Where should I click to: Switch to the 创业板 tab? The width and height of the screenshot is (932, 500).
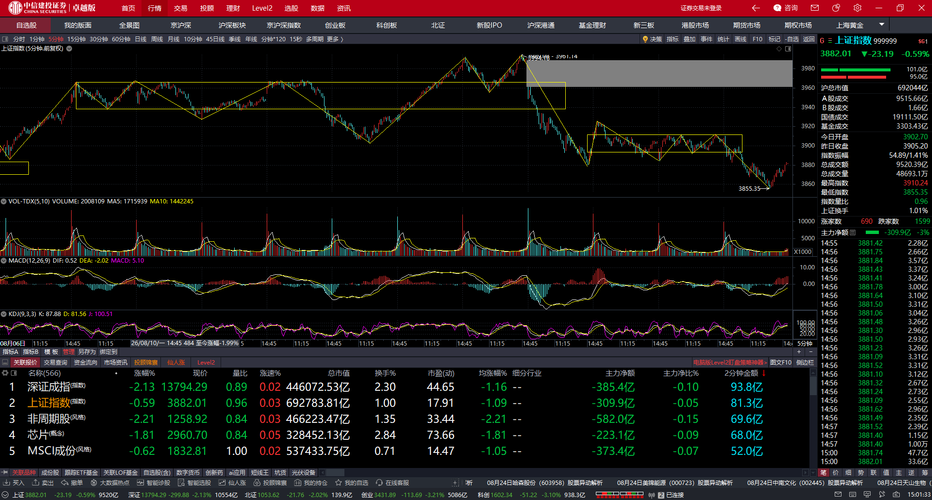tap(335, 25)
